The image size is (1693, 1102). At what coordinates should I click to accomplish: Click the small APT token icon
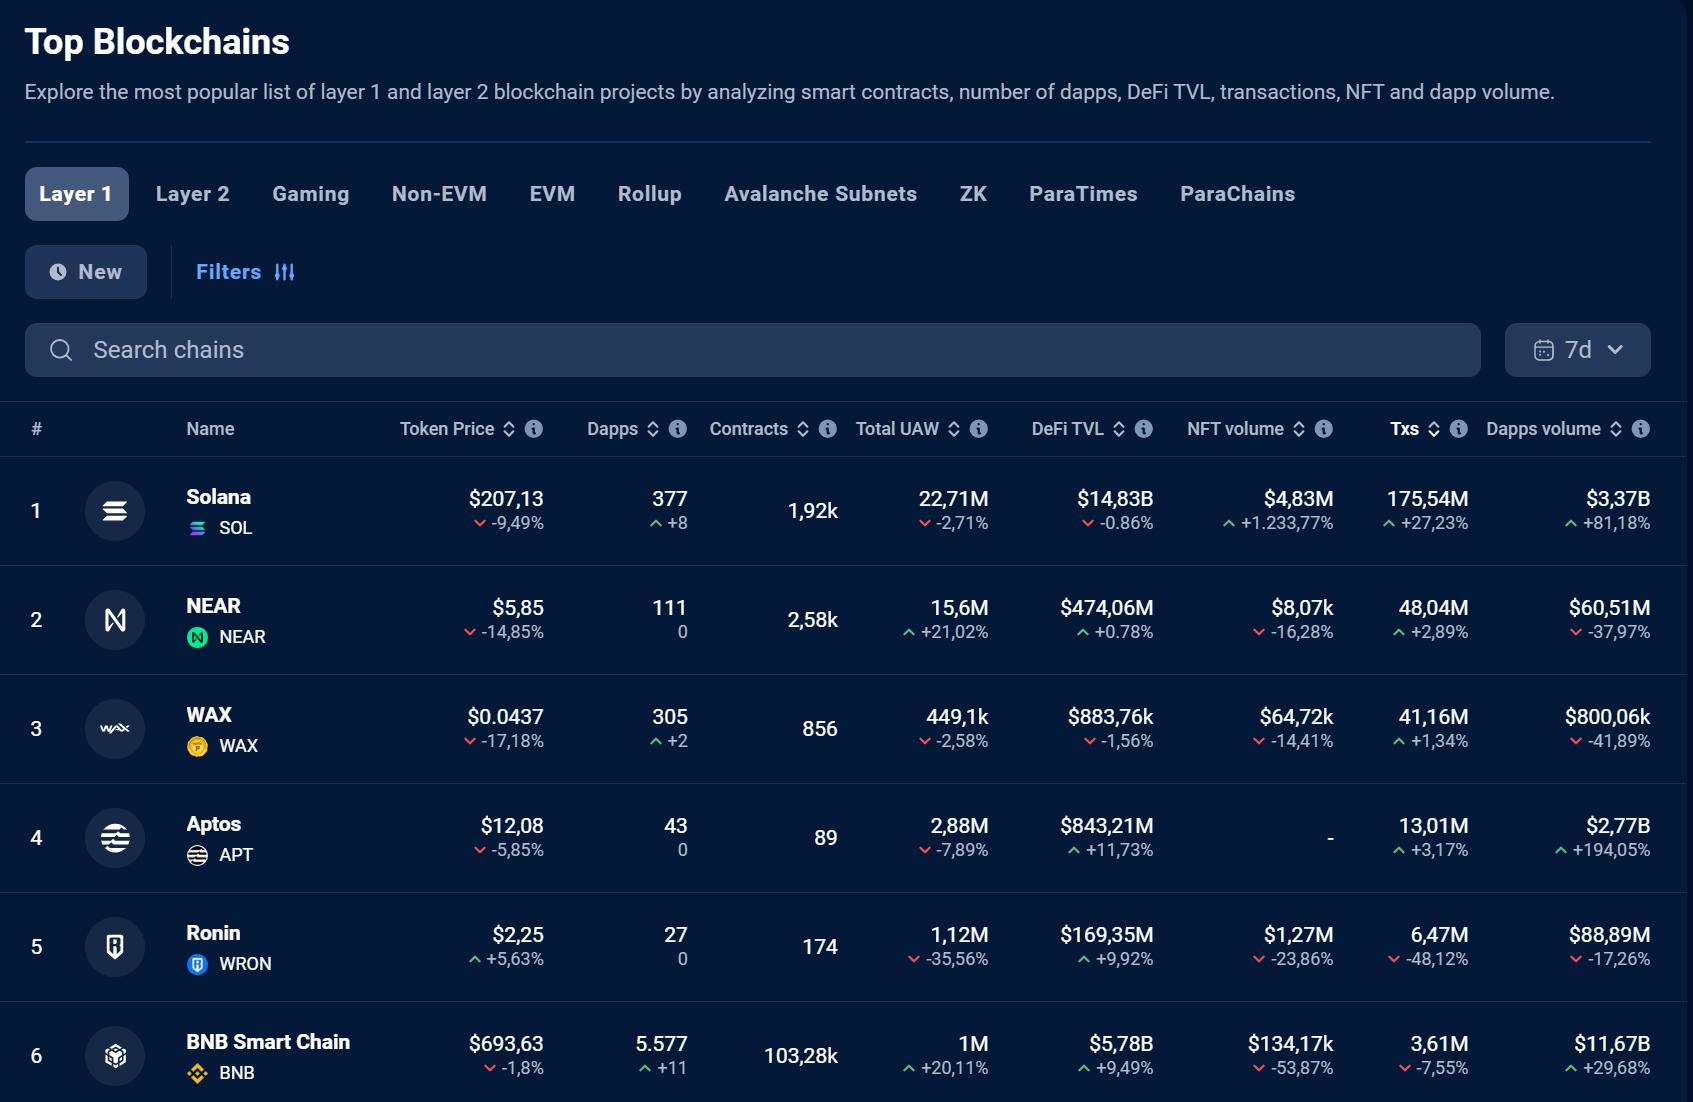click(x=198, y=855)
